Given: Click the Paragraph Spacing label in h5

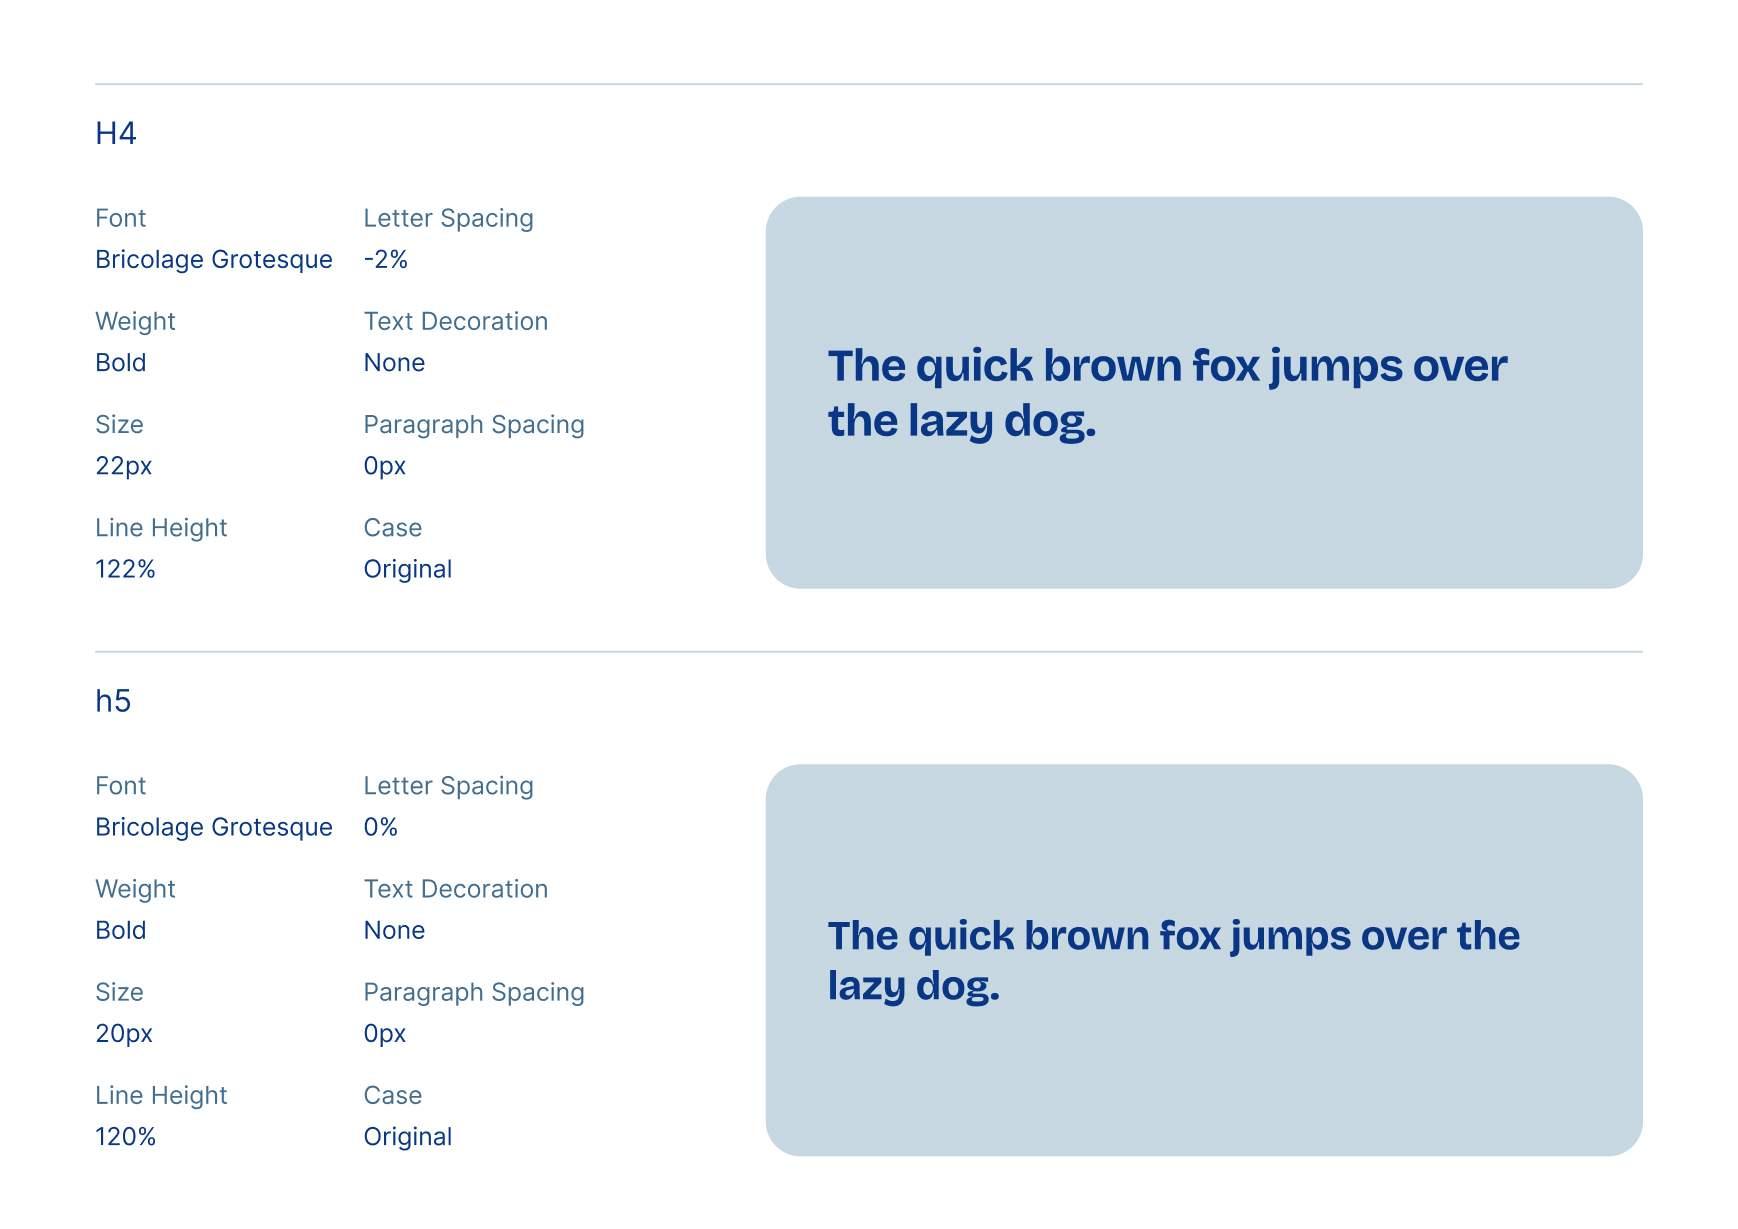Looking at the screenshot, I should click(474, 993).
